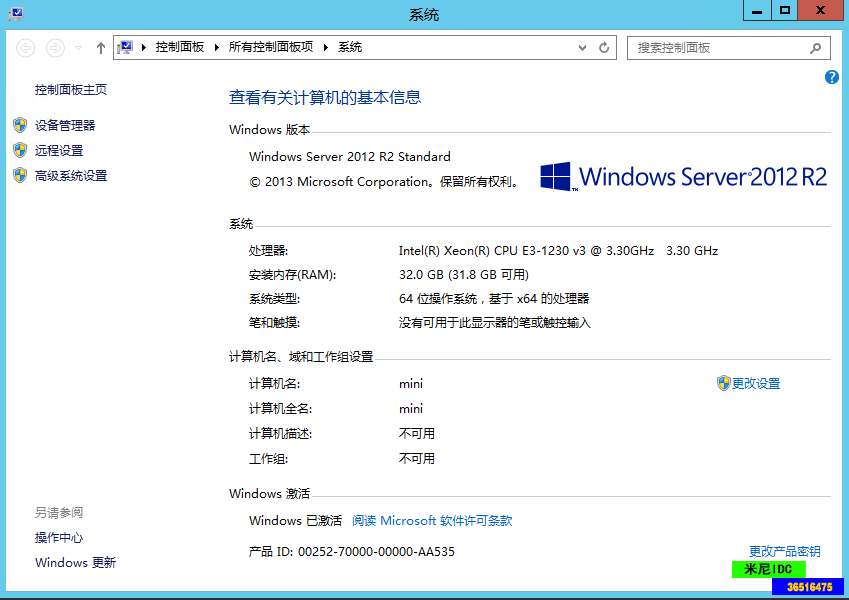The width and height of the screenshot is (849, 600).
Task: Click the Up one level arrow
Action: [x=101, y=48]
